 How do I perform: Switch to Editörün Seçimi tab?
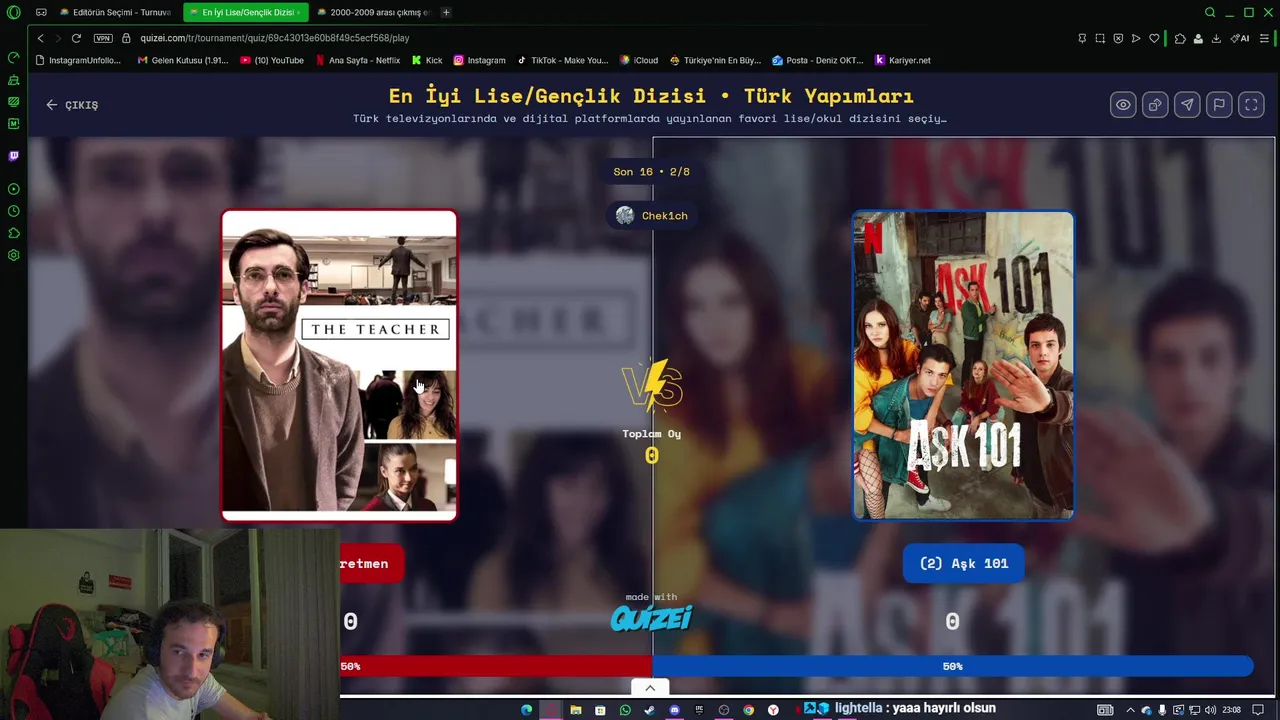point(115,12)
